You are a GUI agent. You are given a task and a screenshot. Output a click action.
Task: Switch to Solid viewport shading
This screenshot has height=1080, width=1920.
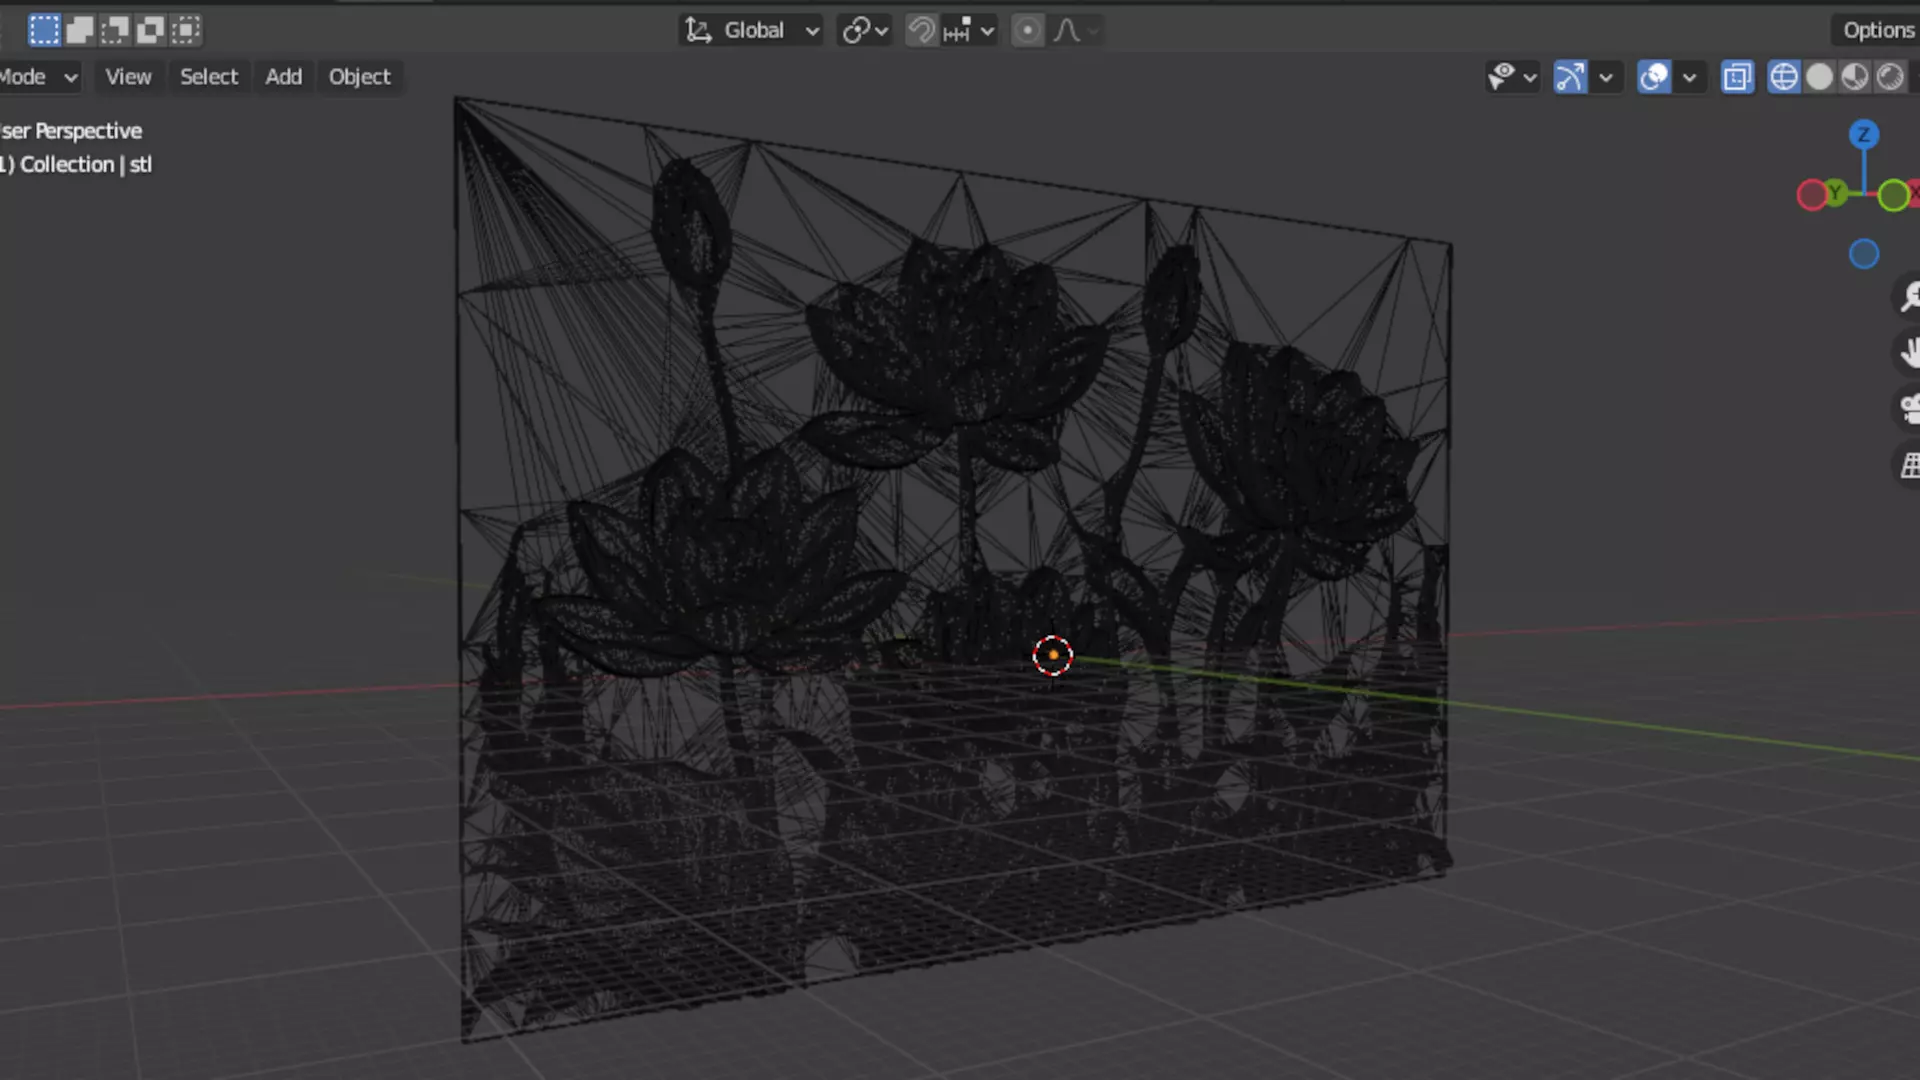point(1819,77)
